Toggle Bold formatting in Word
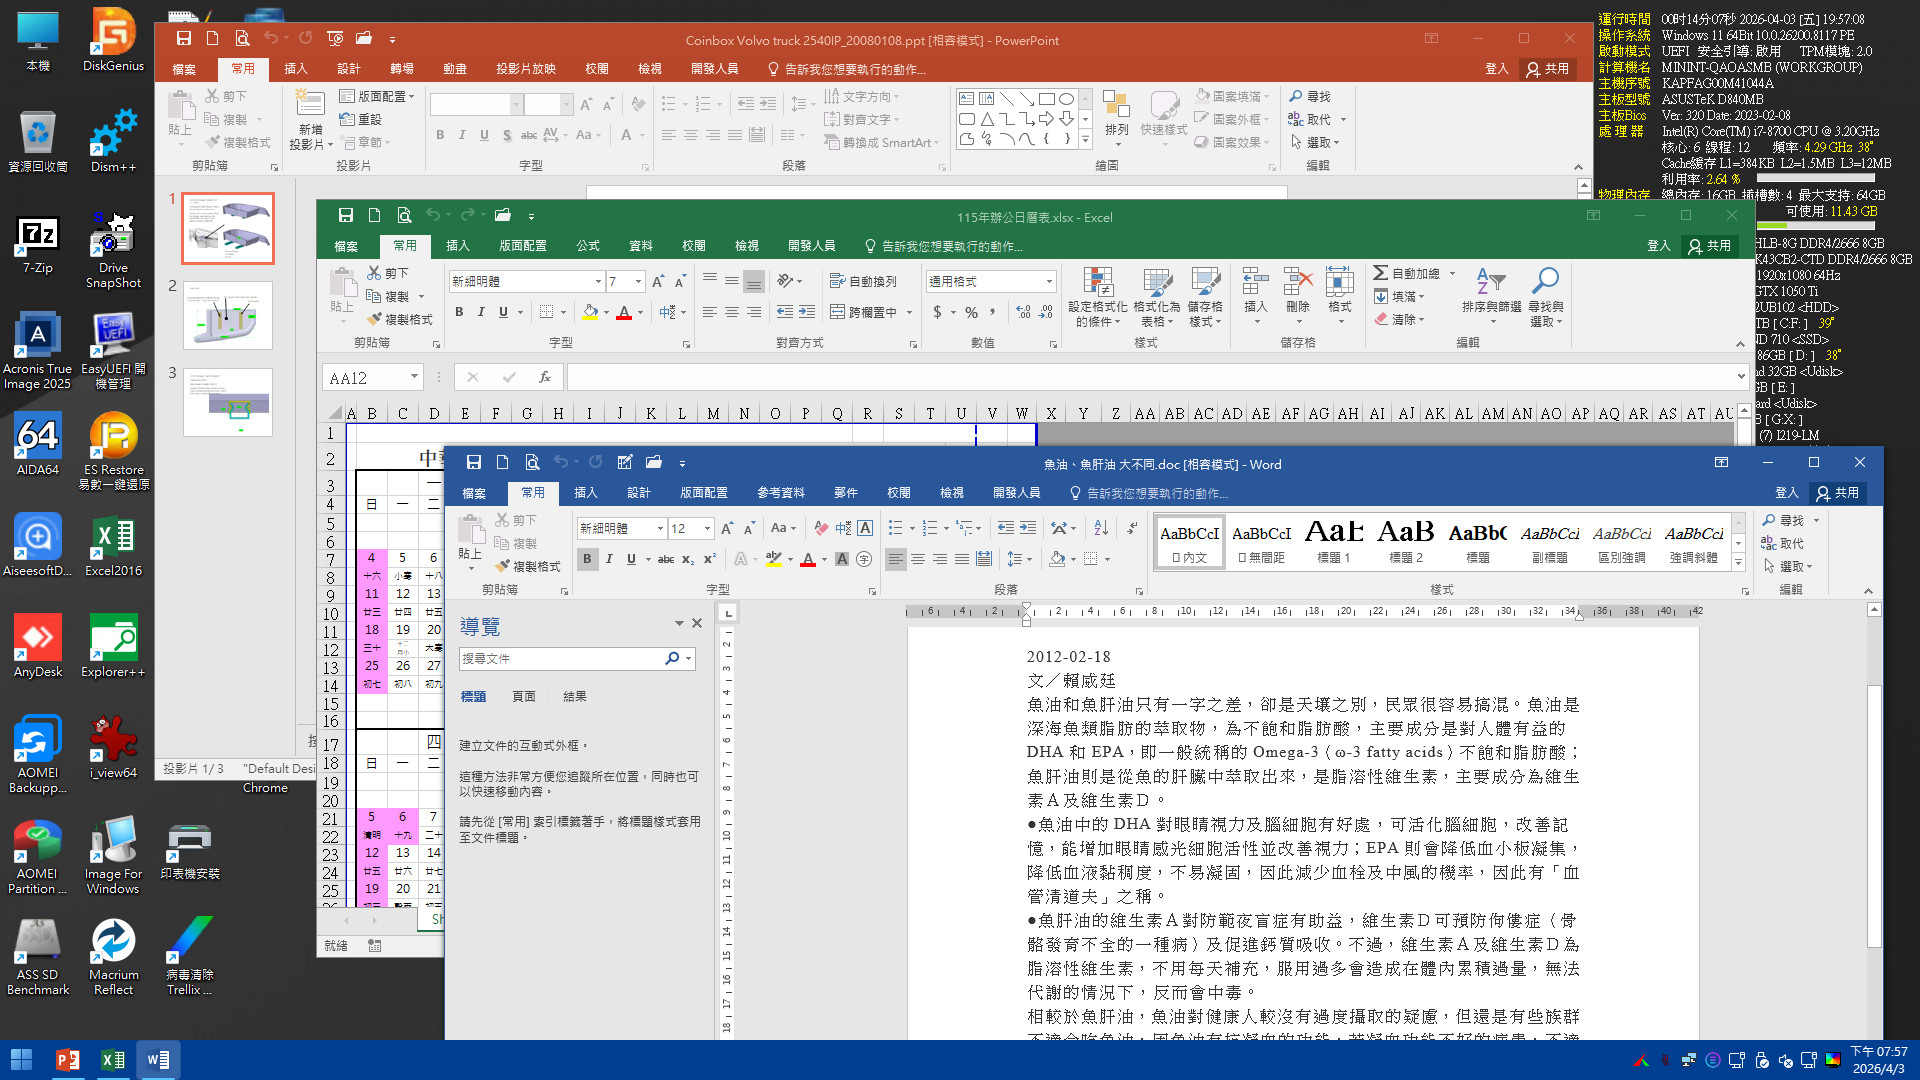Screen dimensions: 1920x1080 (587, 559)
